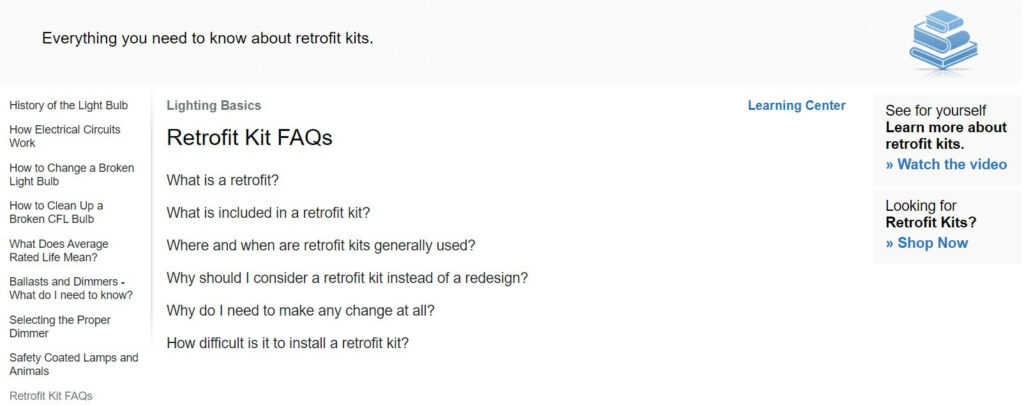Open the Learning Center link
Viewport: 1024px width, 405px height.
[x=796, y=105]
